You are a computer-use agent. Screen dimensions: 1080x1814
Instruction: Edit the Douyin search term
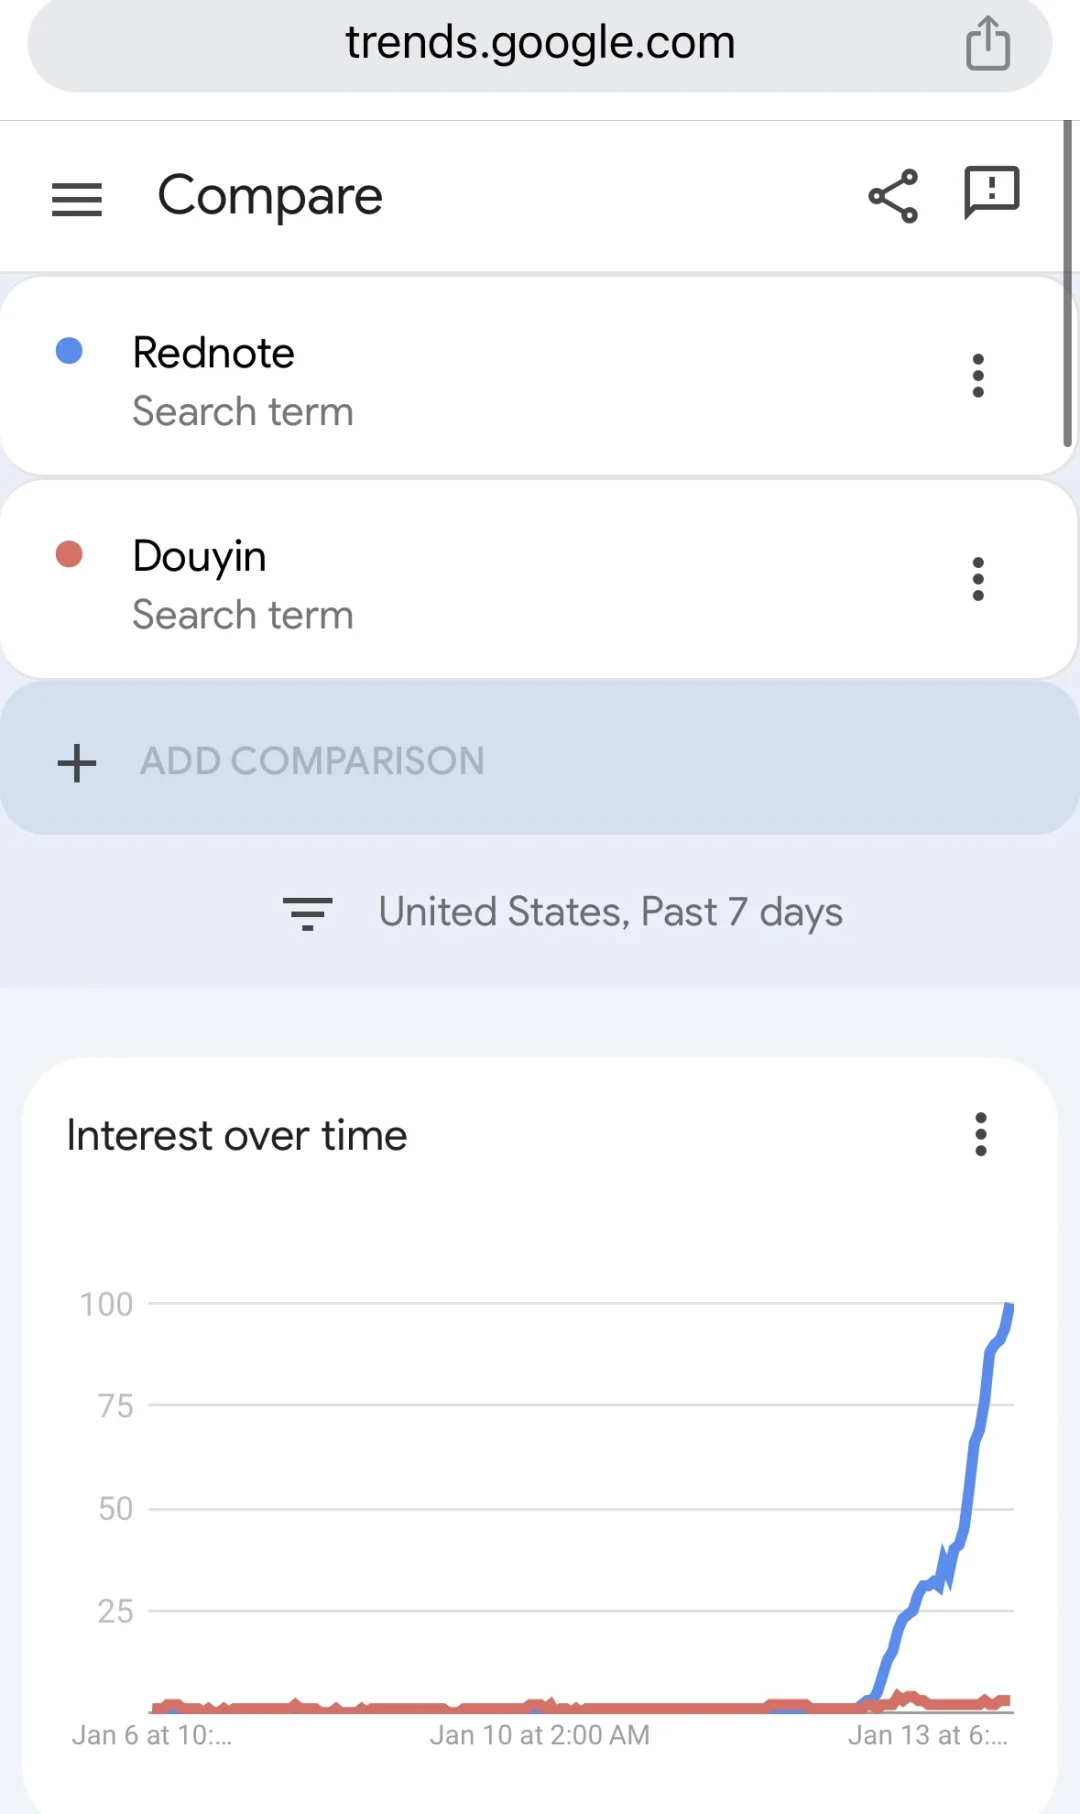click(200, 556)
